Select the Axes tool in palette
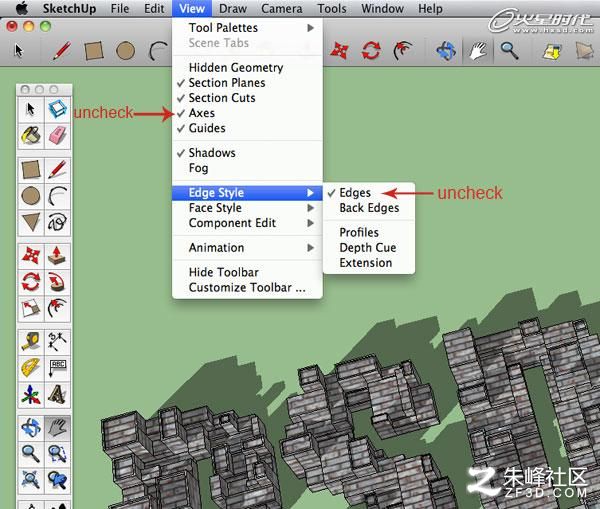600x509 pixels. point(31,395)
